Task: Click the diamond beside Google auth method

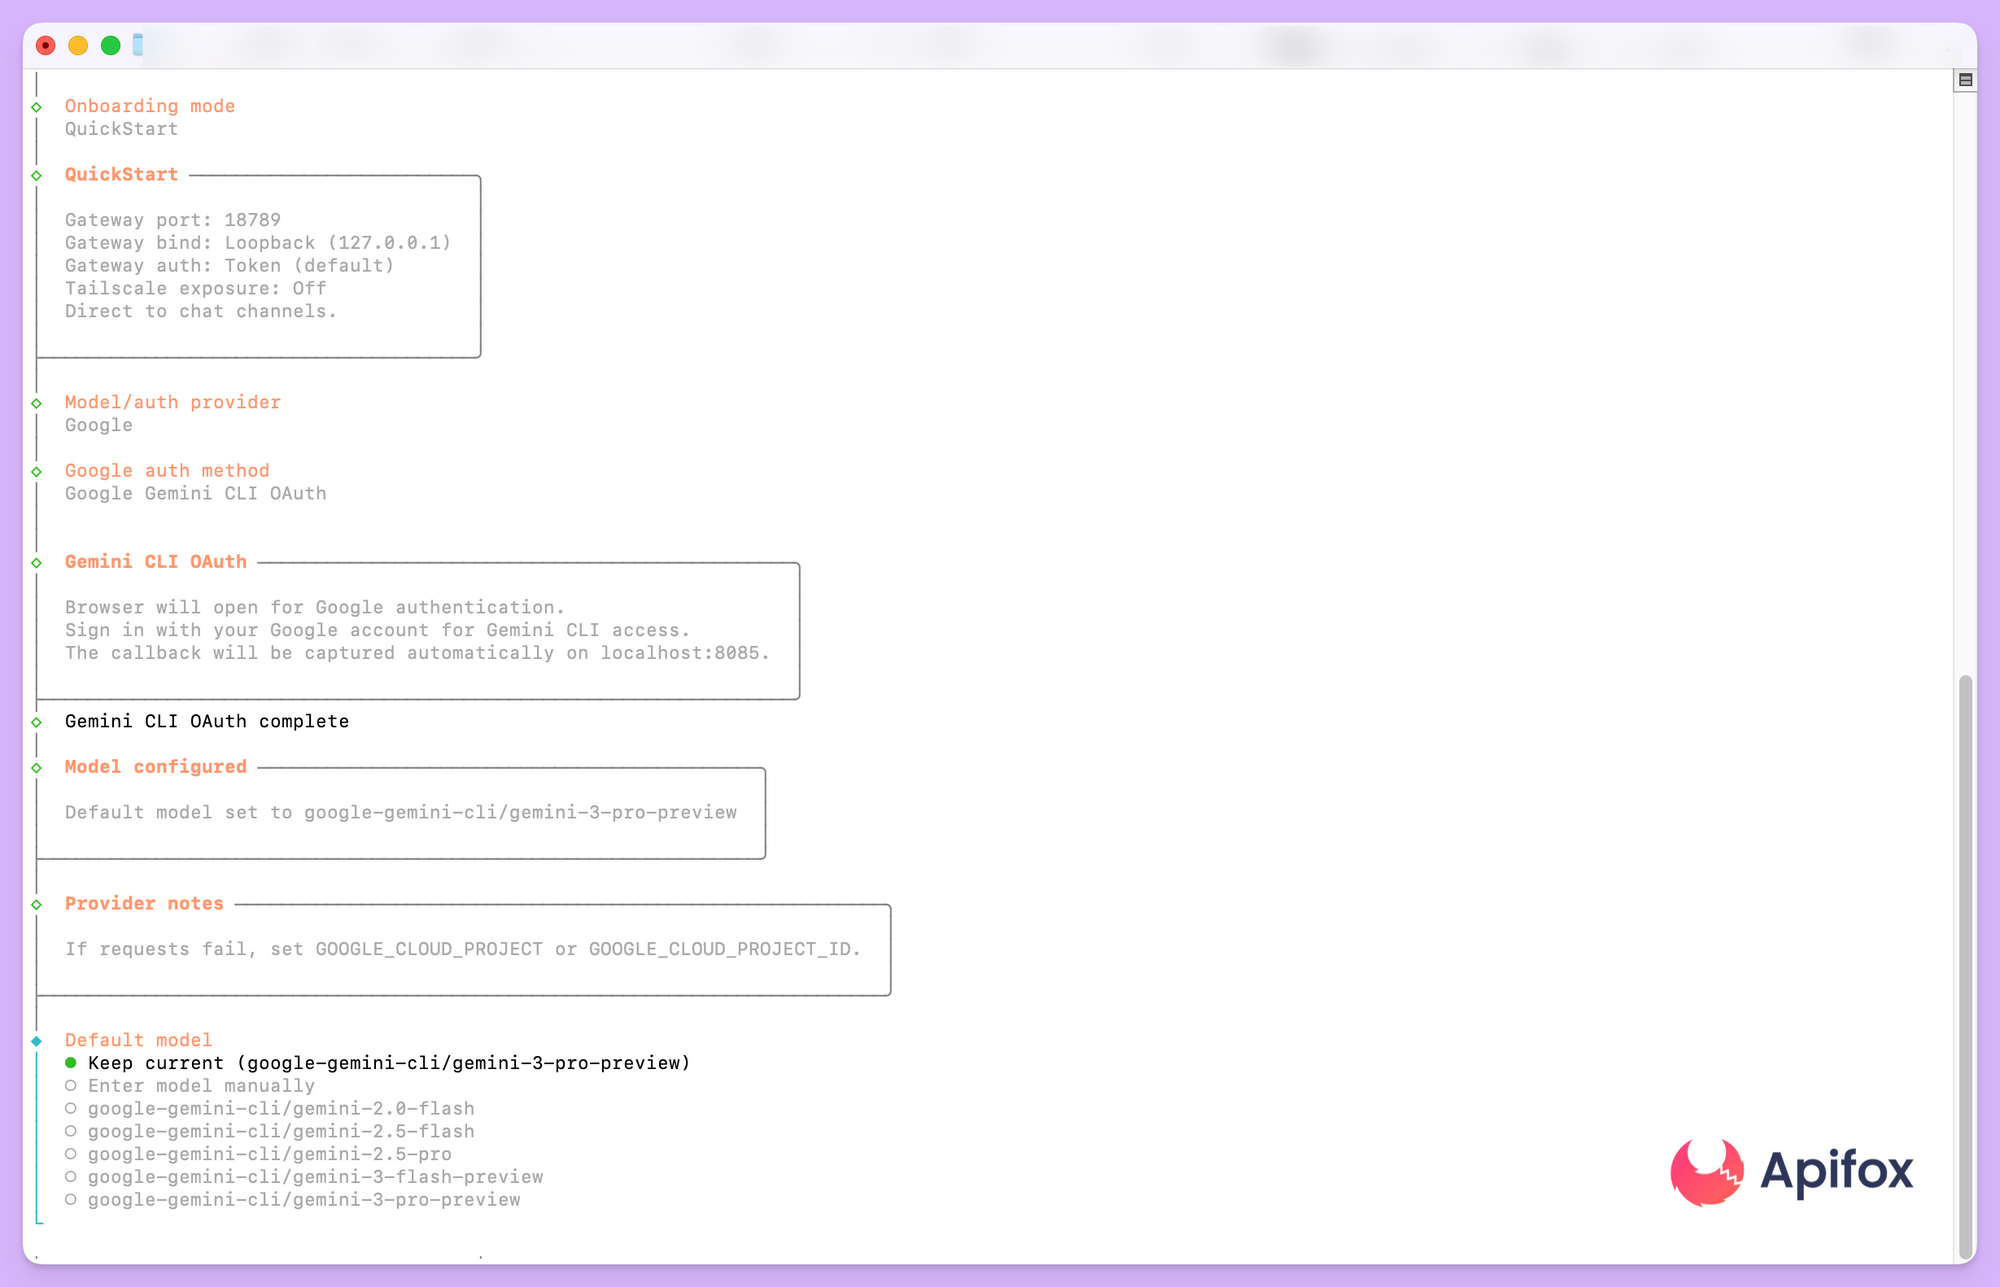Action: pos(37,471)
